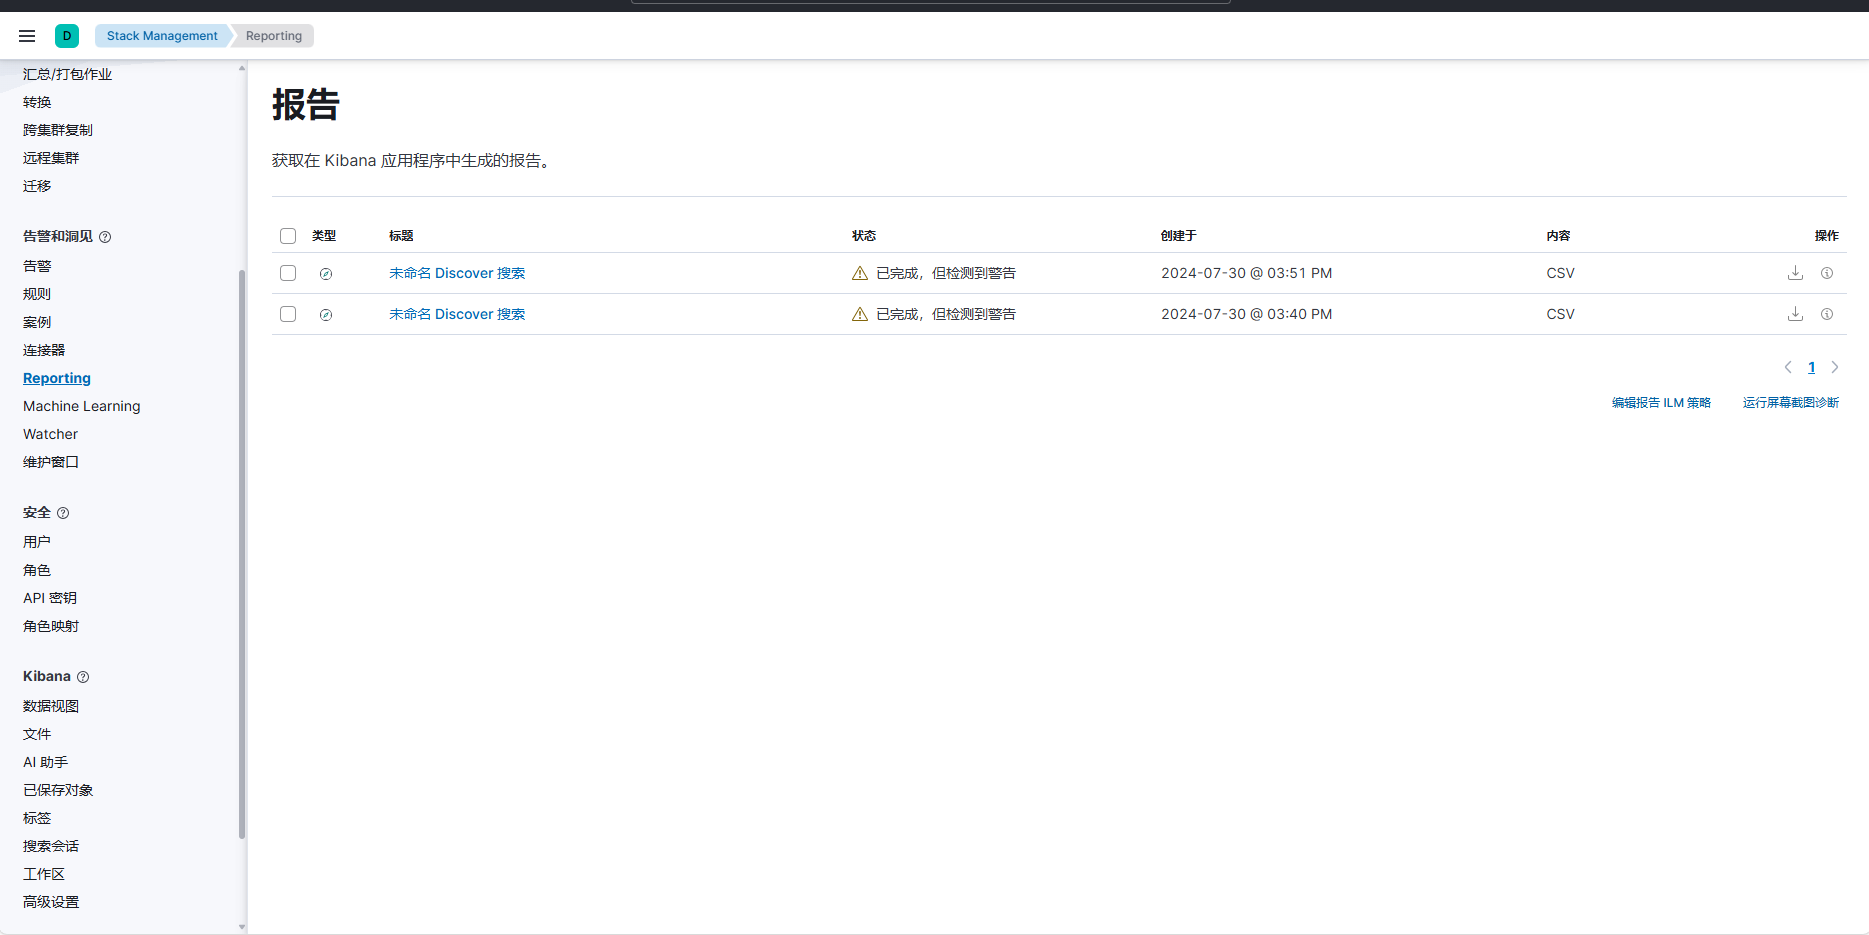Open AI 助手 in sidebar
This screenshot has width=1869, height=935.
(x=46, y=762)
